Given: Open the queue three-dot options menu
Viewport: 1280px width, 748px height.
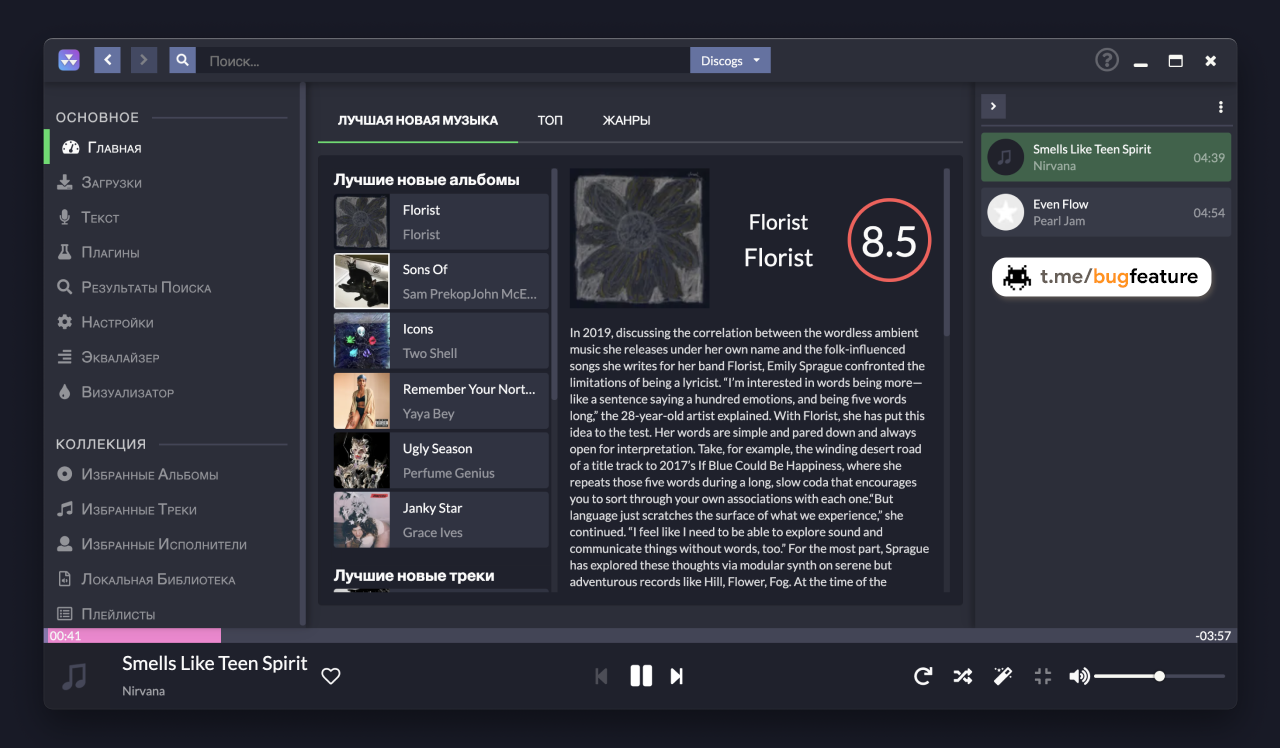Looking at the screenshot, I should (1220, 107).
